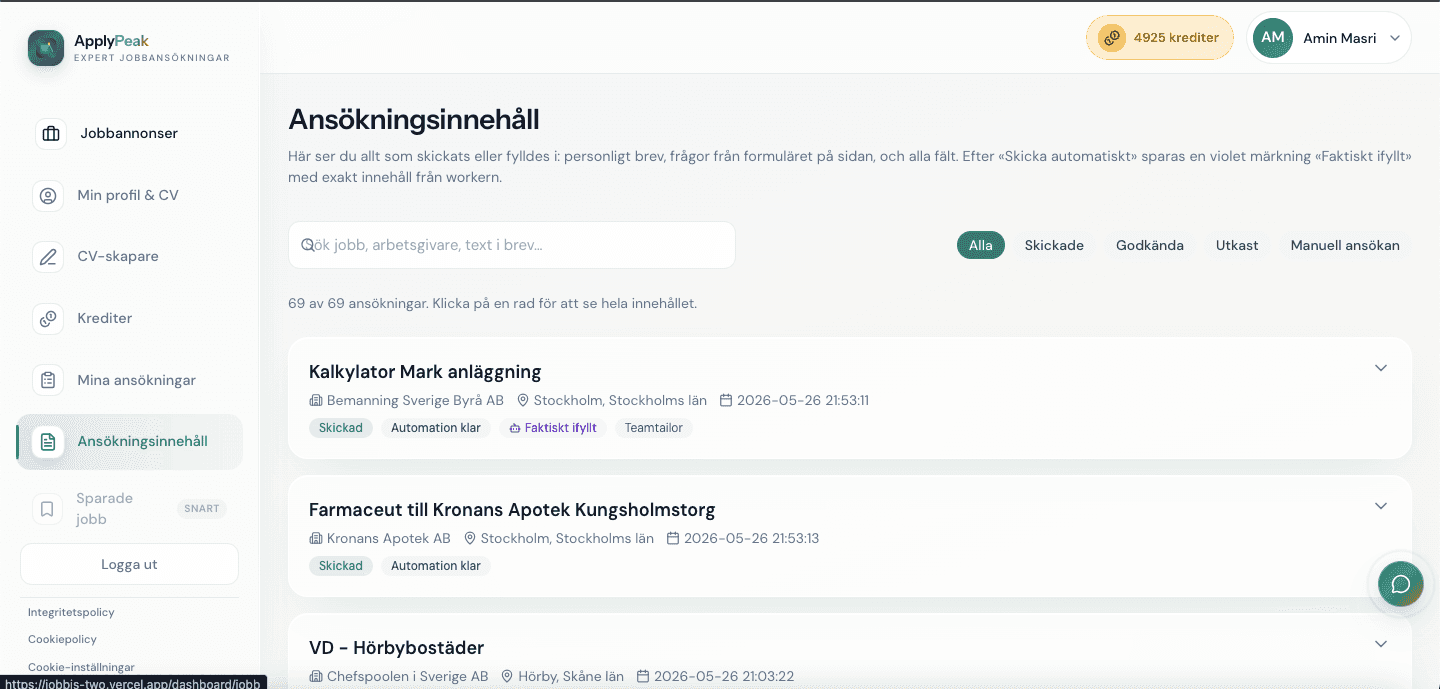The width and height of the screenshot is (1440, 689).
Task: Click the Teamtailor tag
Action: tap(654, 428)
